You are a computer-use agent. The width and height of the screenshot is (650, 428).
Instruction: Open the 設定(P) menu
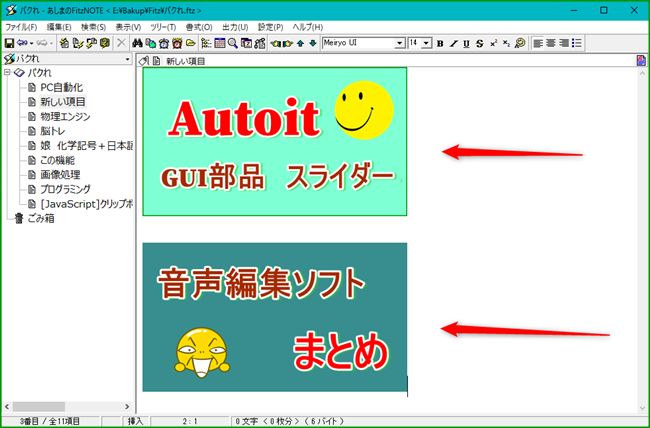click(270, 27)
